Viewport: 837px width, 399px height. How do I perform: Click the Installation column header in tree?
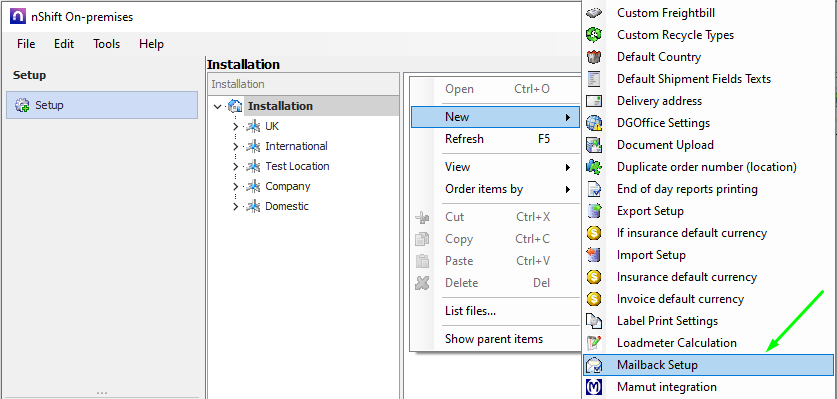[x=303, y=84]
